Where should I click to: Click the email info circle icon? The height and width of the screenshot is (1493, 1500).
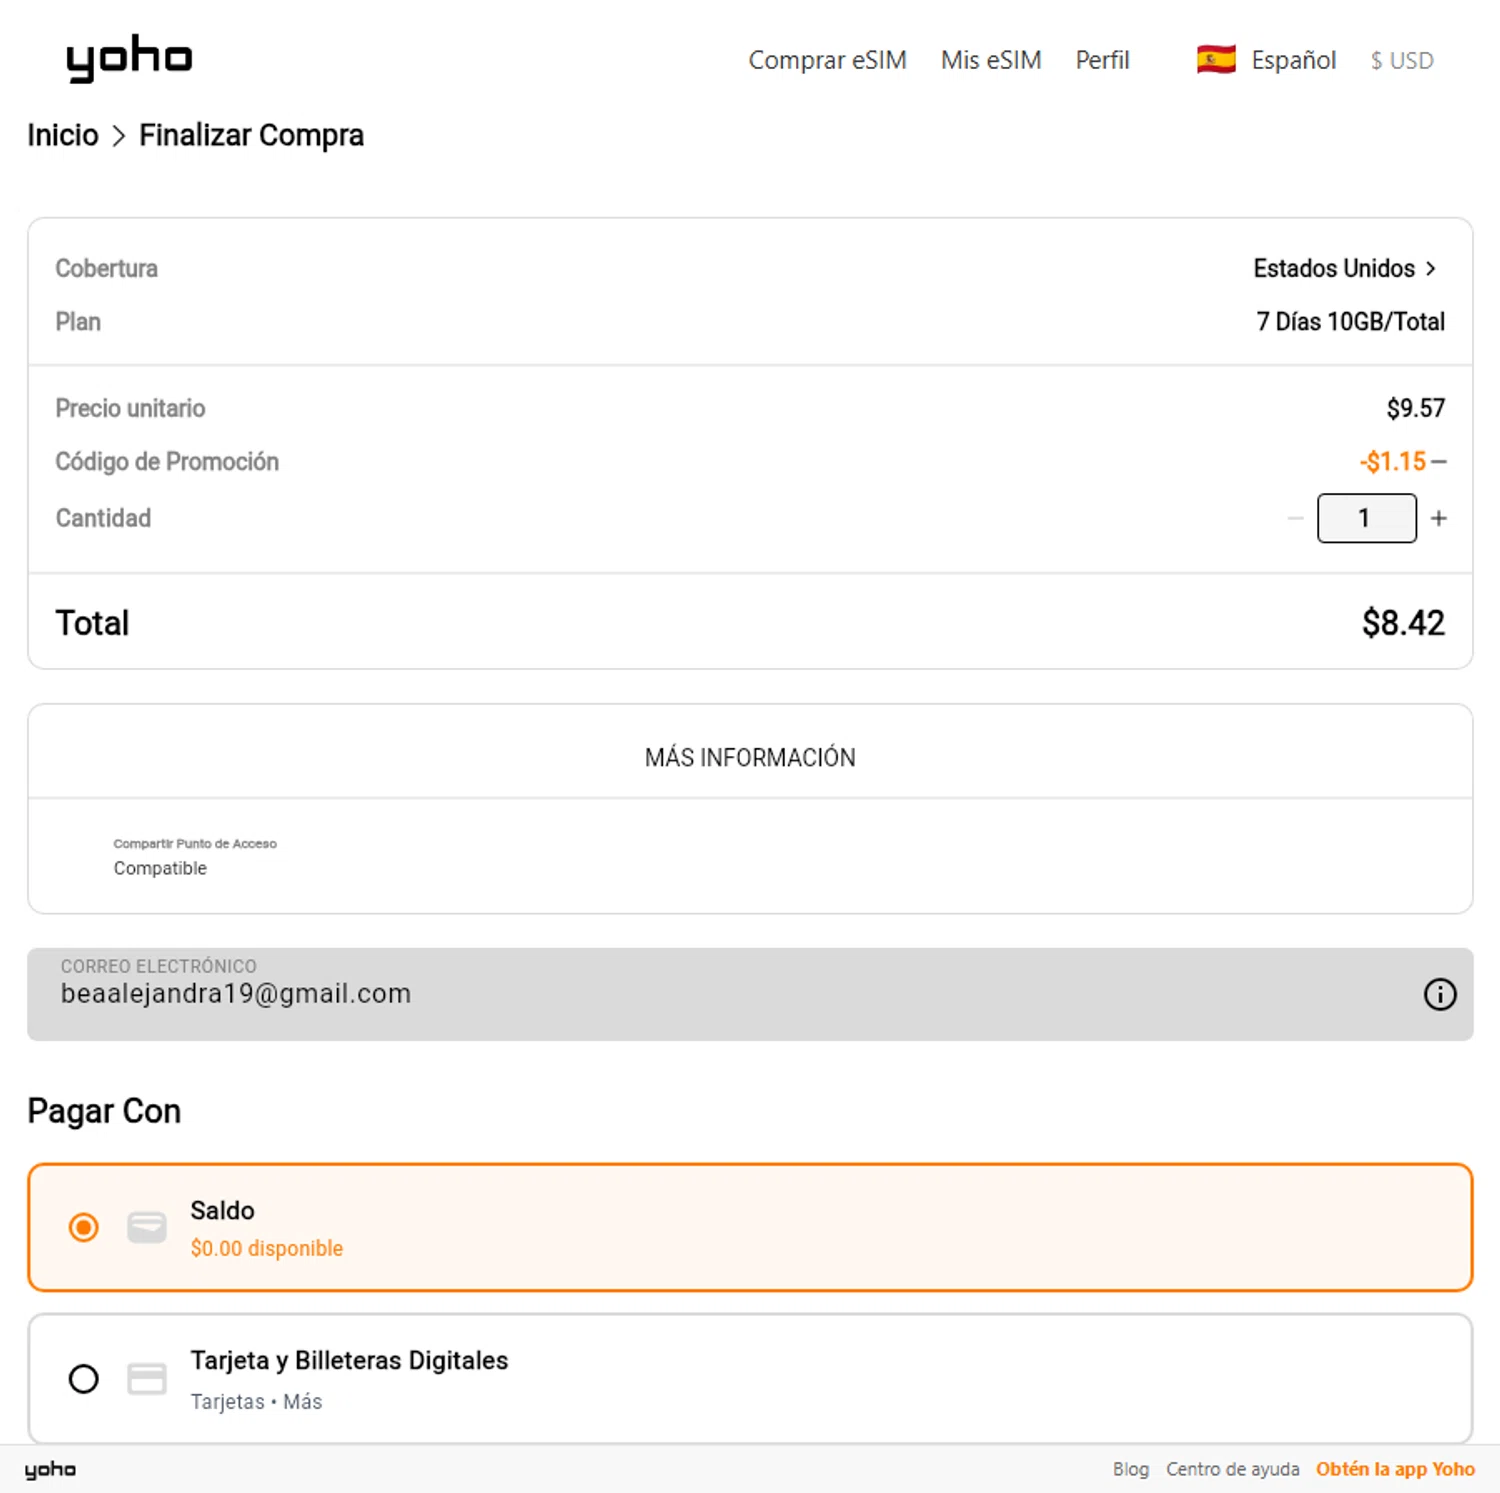1439,994
